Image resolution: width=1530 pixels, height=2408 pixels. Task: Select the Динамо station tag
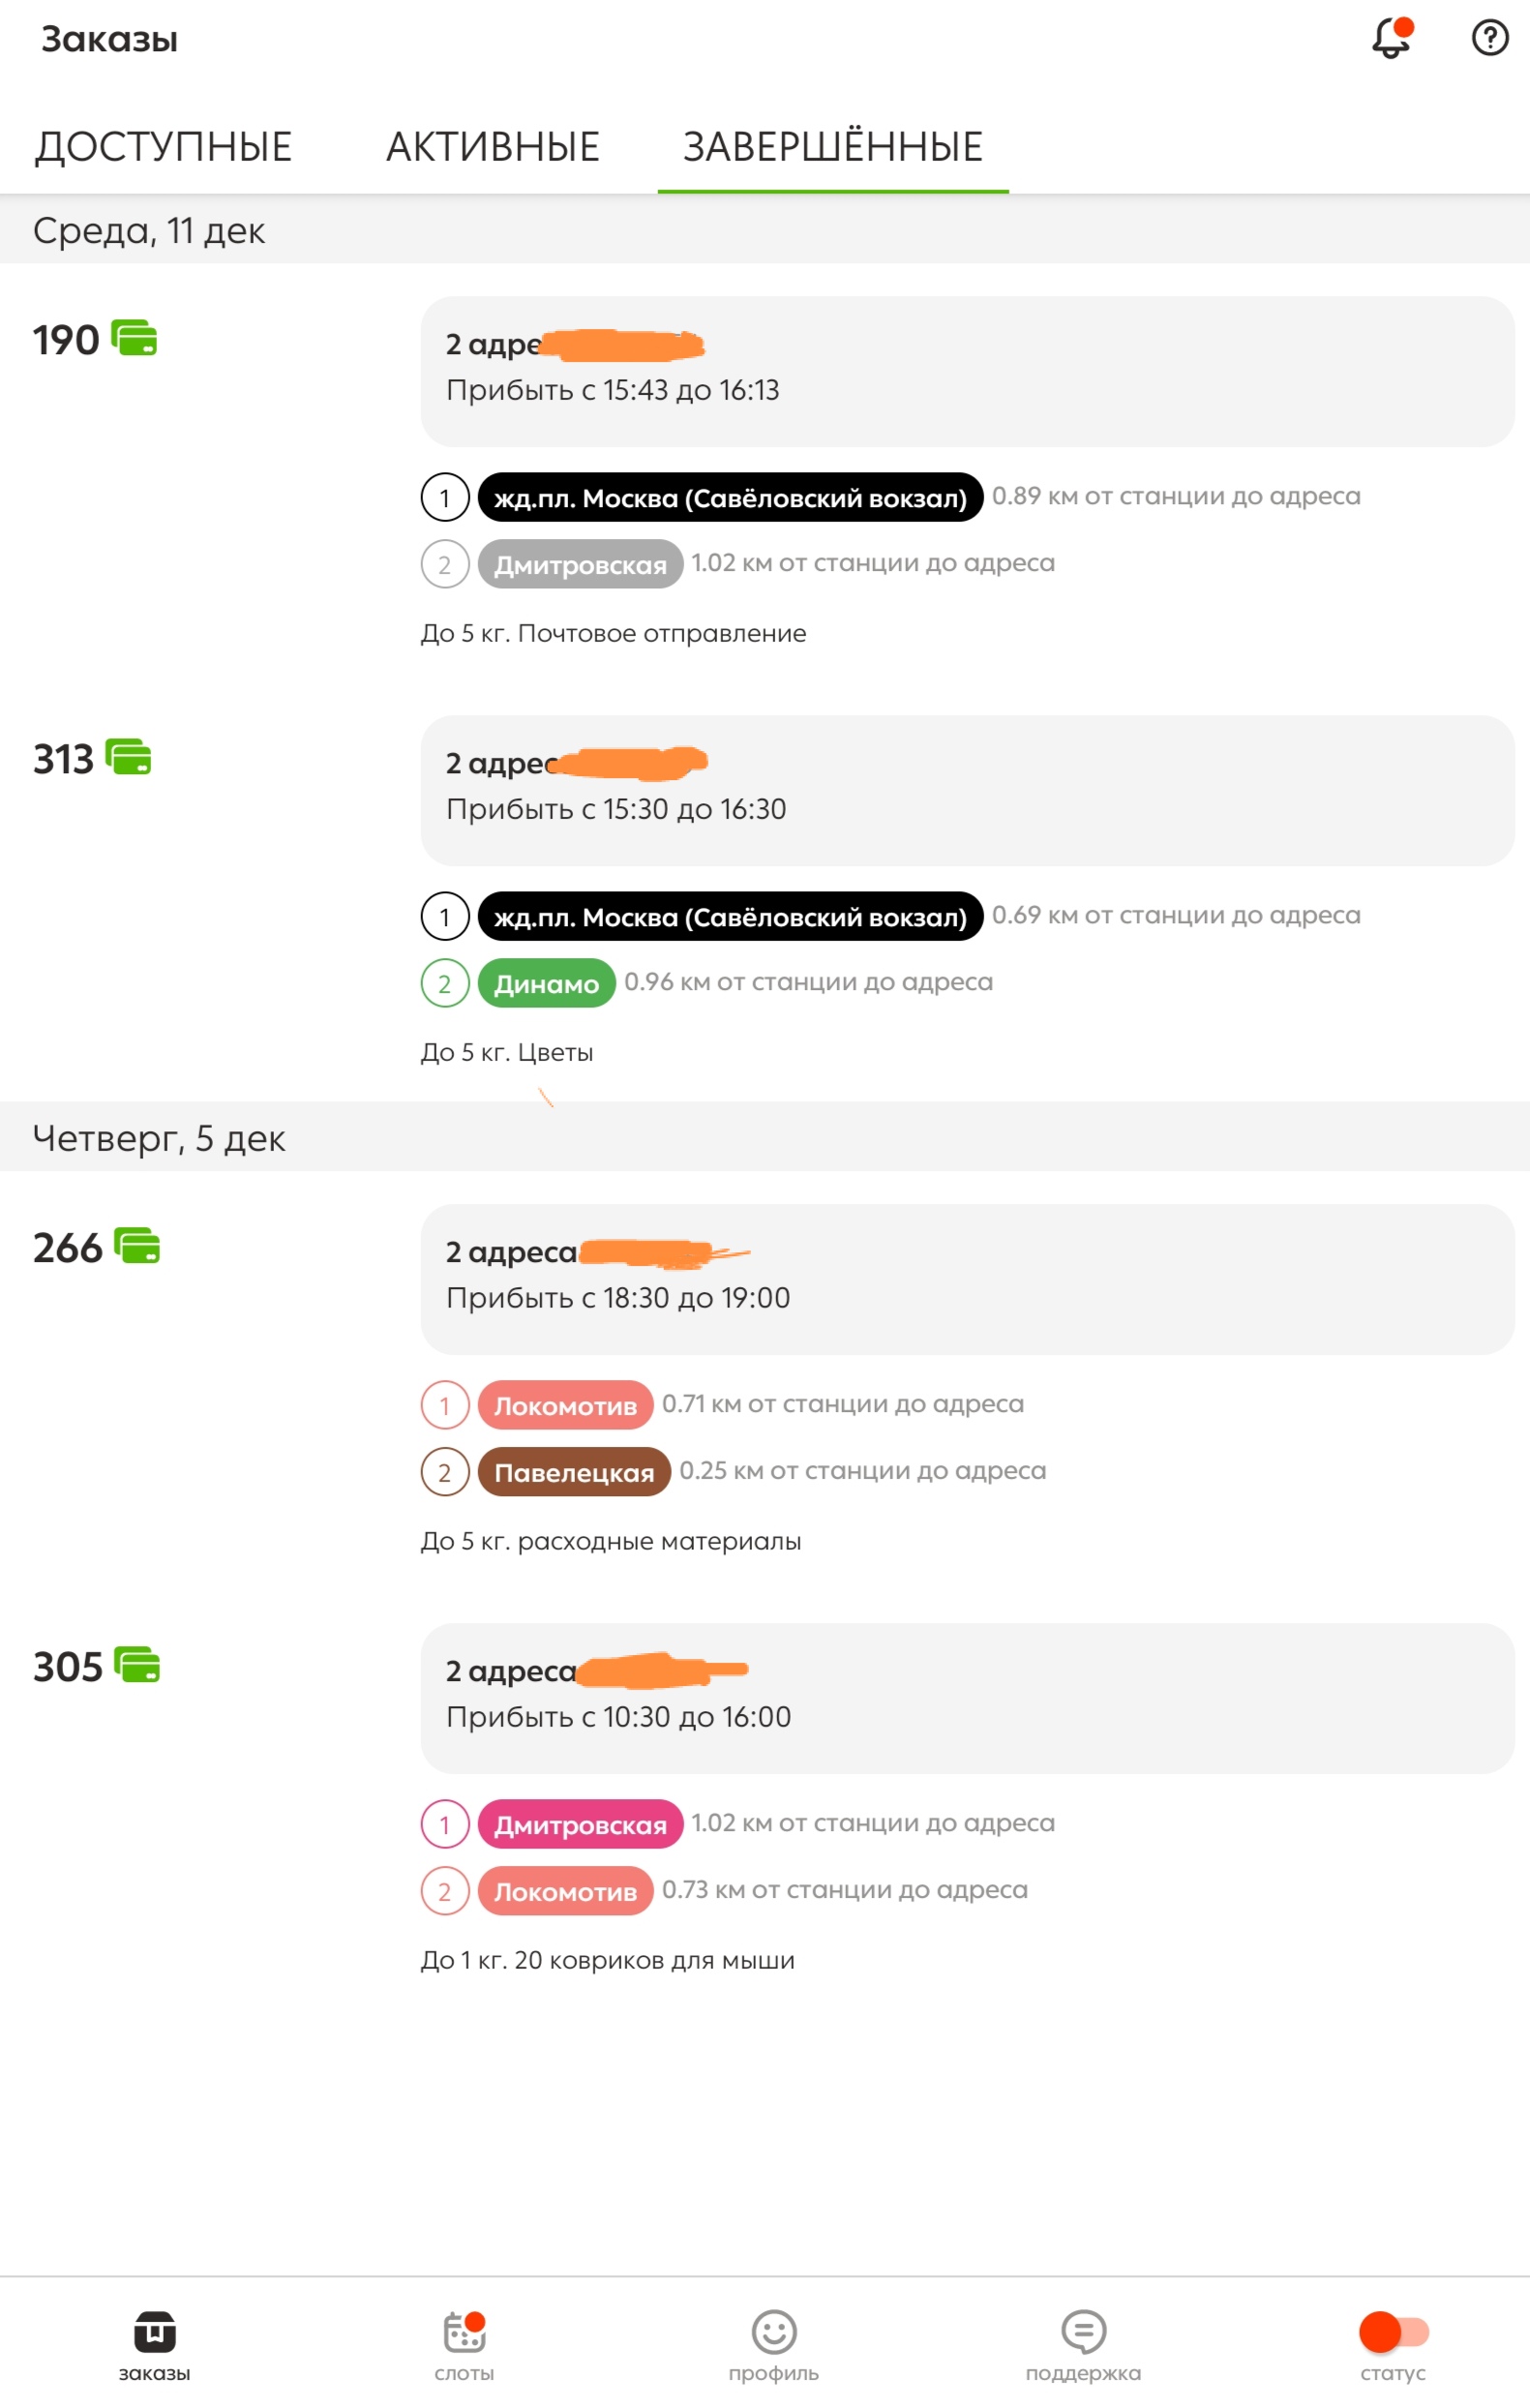point(546,983)
